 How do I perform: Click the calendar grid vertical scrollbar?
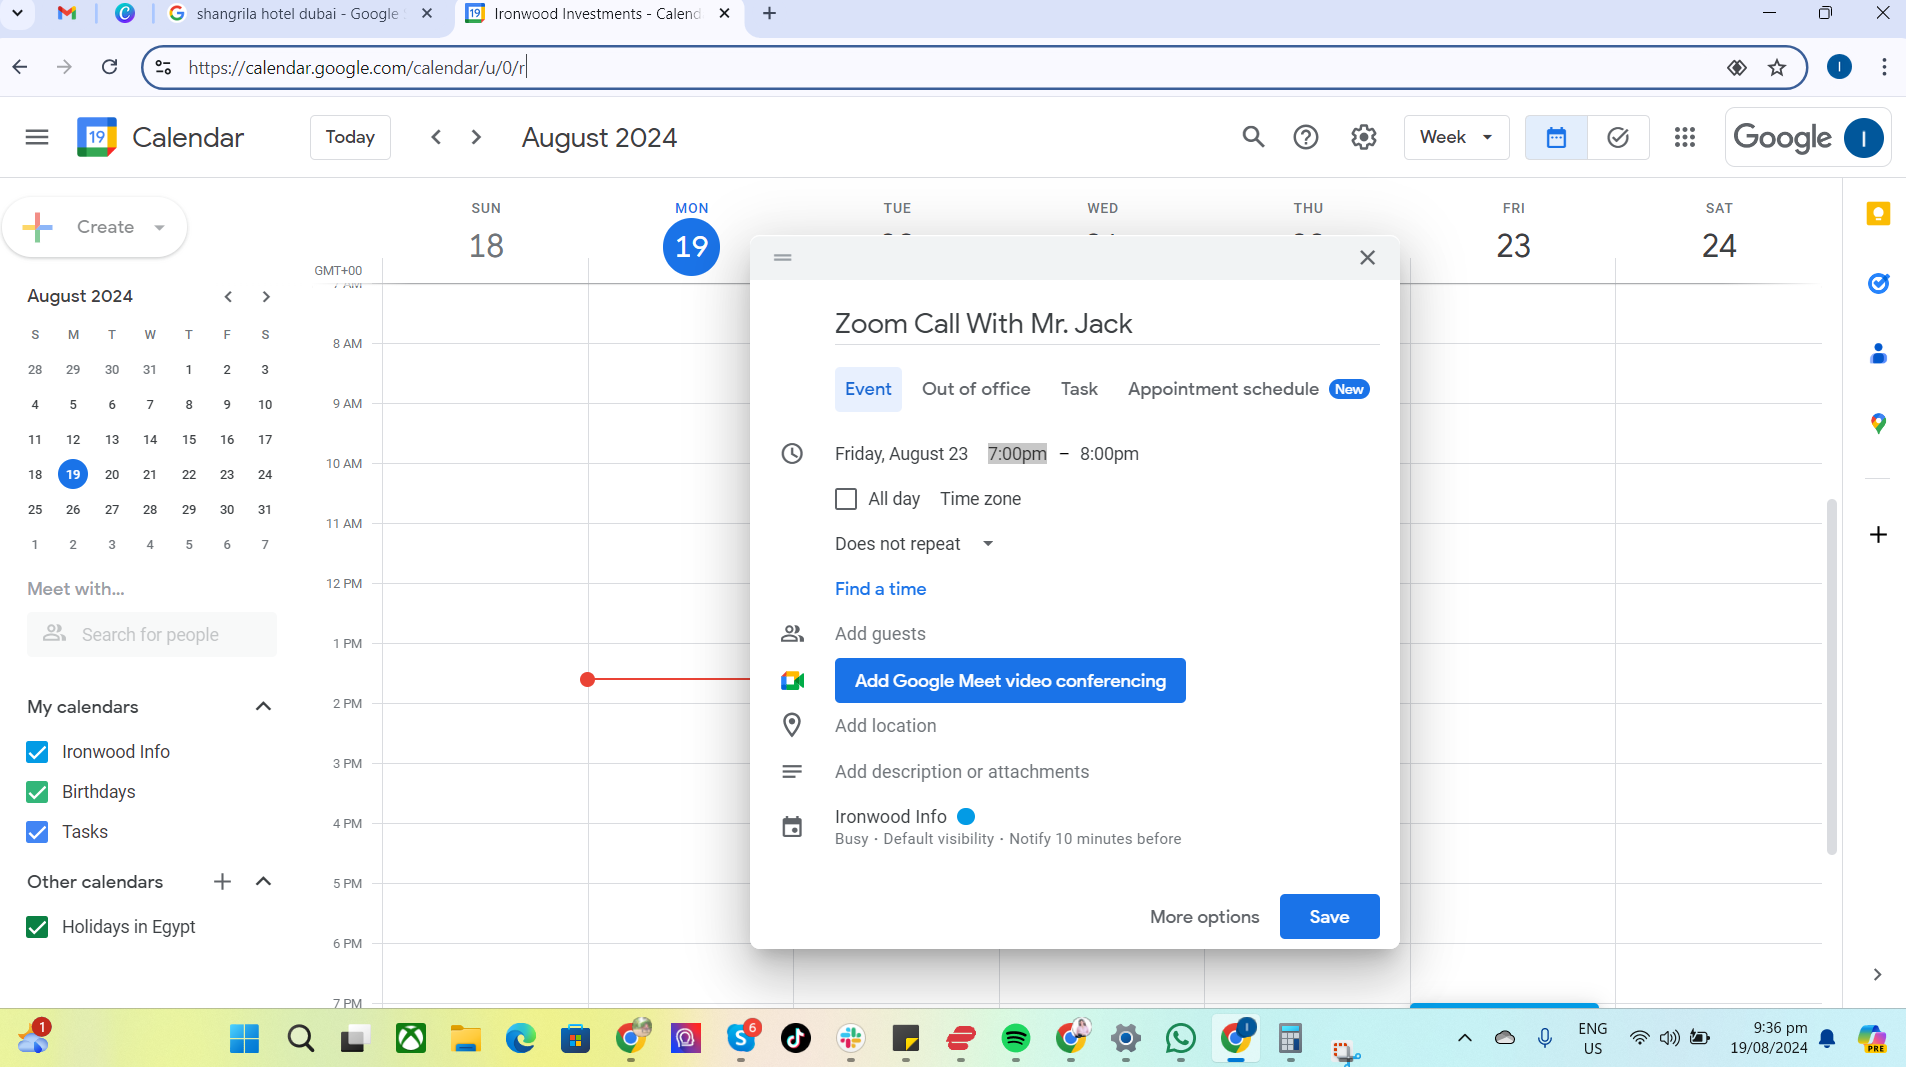pos(1831,676)
